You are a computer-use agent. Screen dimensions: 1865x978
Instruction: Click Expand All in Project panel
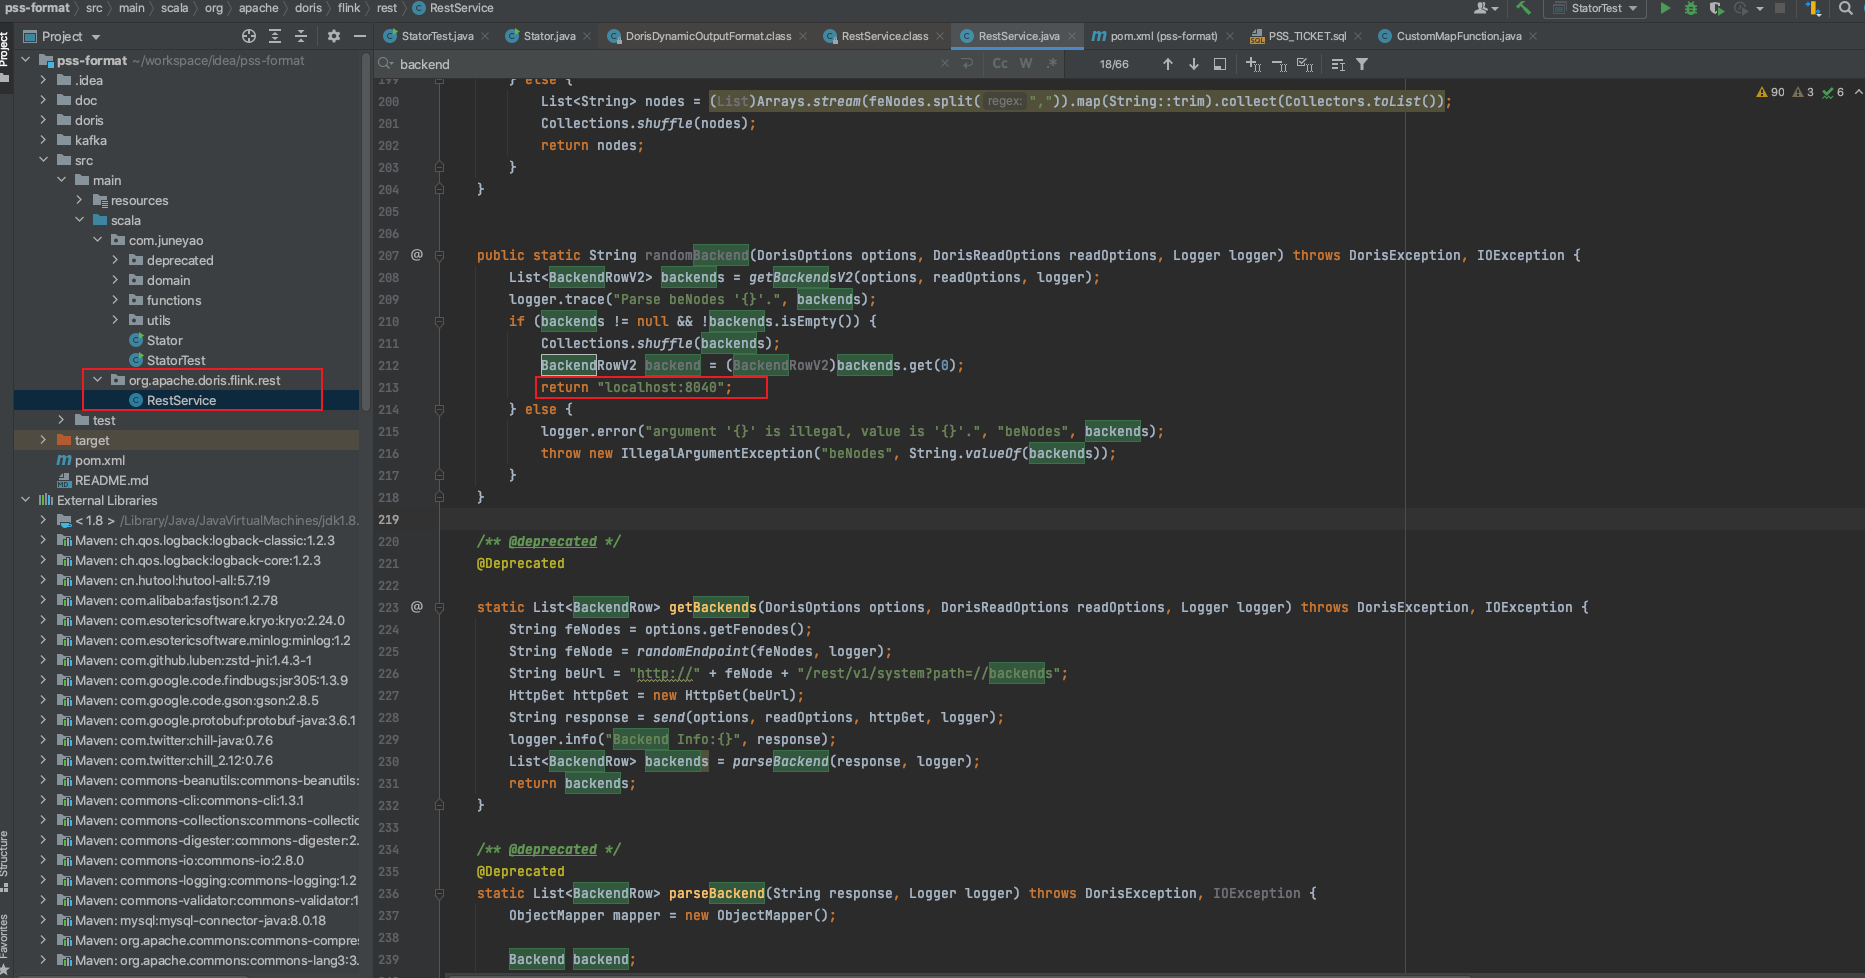click(x=275, y=36)
